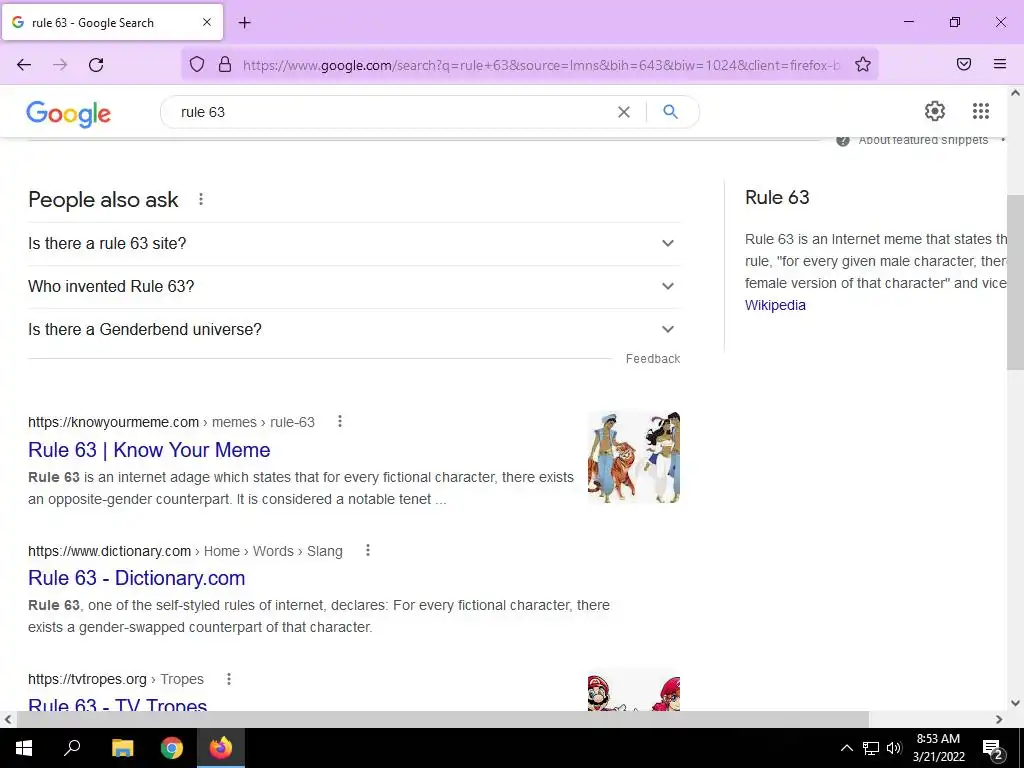Click the scroll down arrow
The height and width of the screenshot is (768, 1024).
[x=1016, y=703]
